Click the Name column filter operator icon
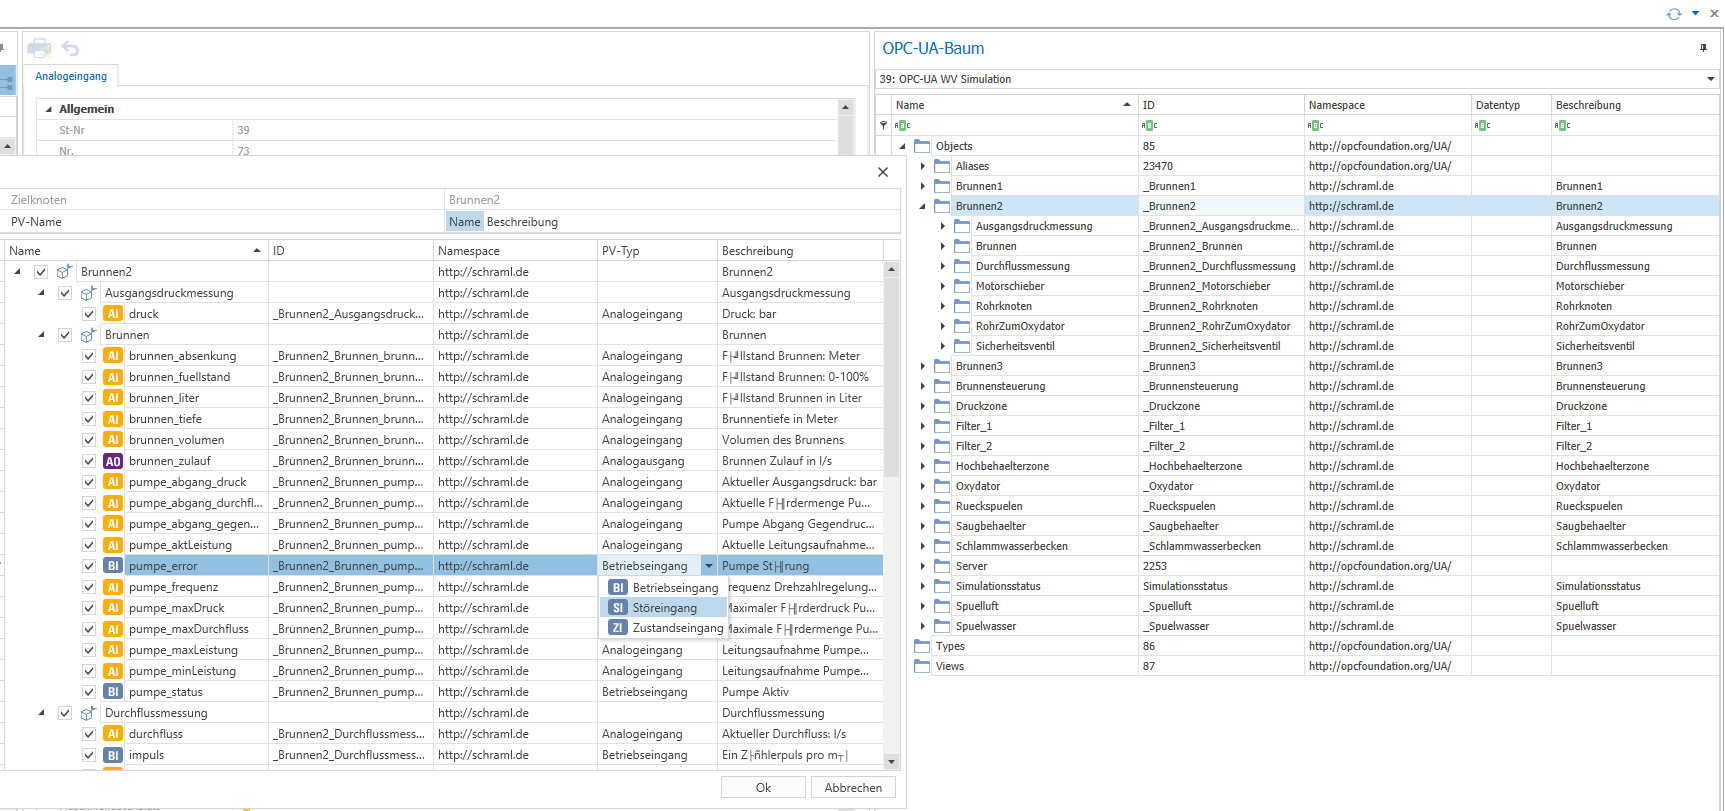The height and width of the screenshot is (811, 1725). [902, 125]
